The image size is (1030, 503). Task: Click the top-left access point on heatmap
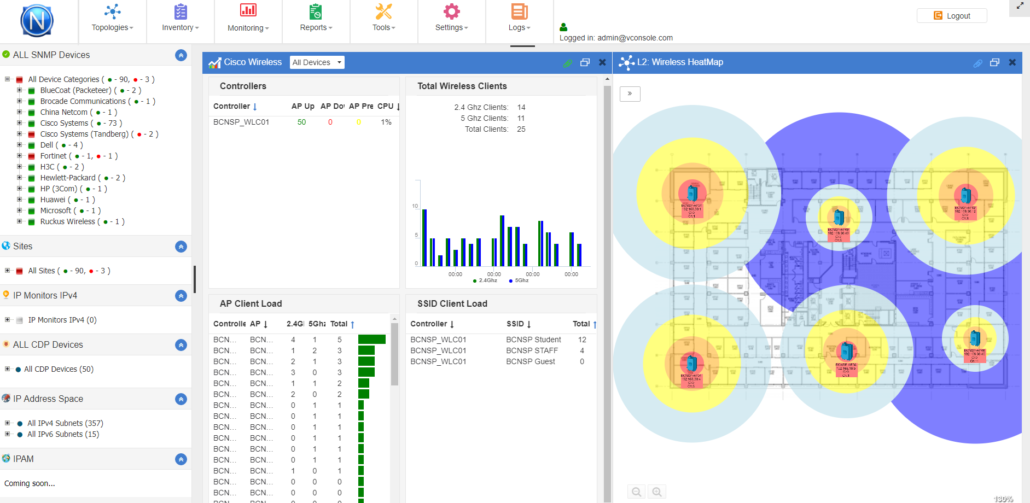point(691,193)
